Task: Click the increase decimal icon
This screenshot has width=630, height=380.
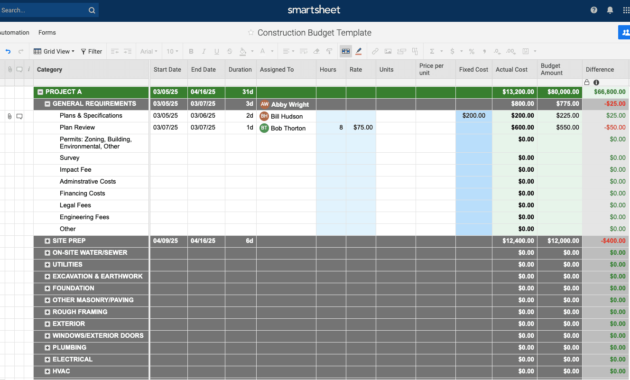Action: pyautogui.click(x=511, y=51)
